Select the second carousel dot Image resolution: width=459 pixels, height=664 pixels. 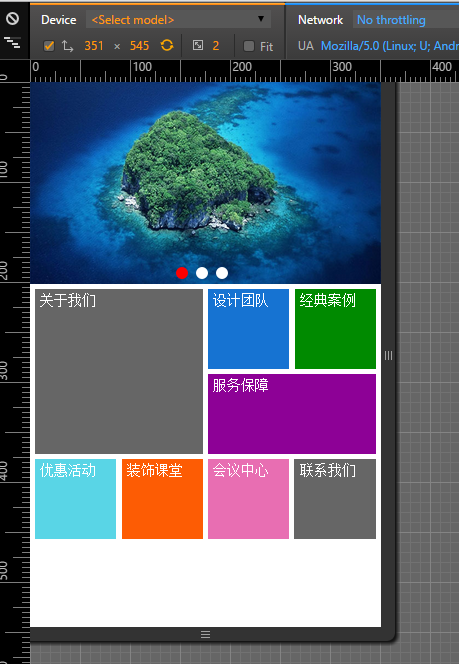pyautogui.click(x=202, y=273)
